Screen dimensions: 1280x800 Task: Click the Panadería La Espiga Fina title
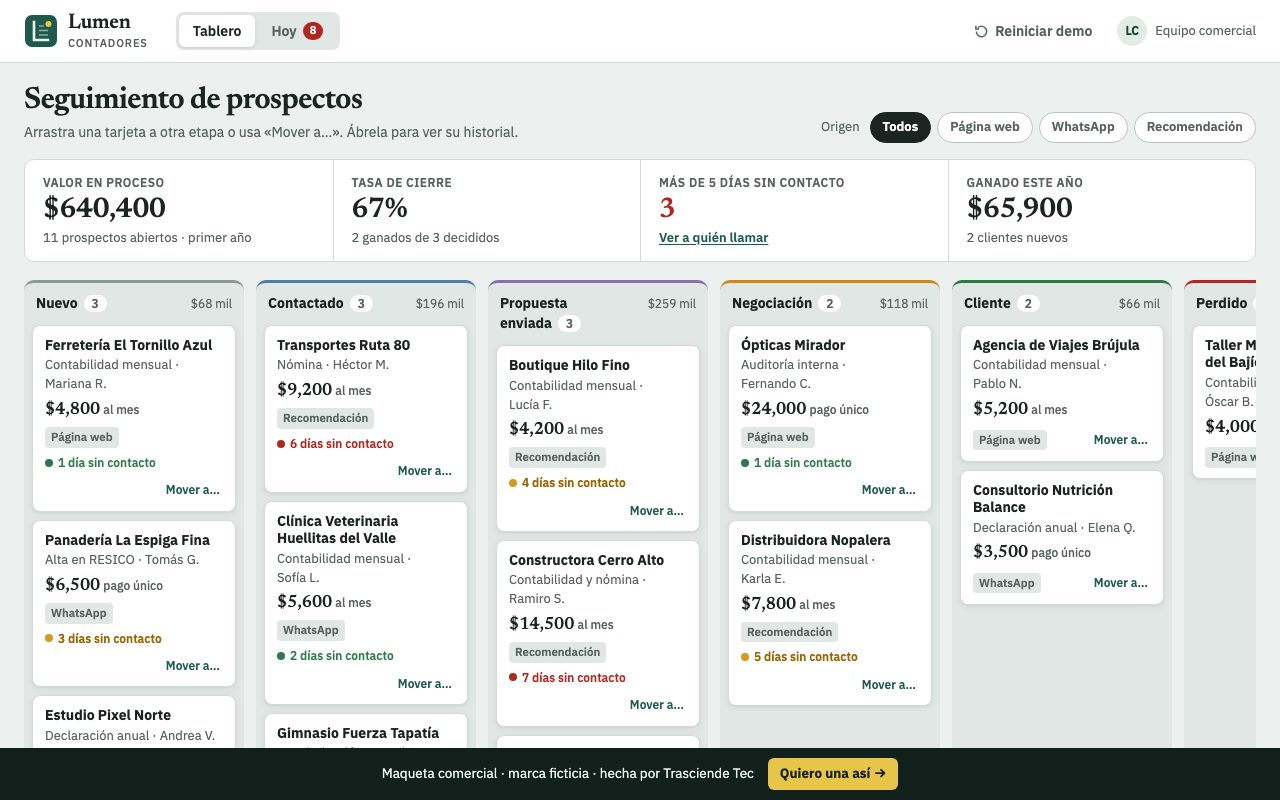click(127, 540)
